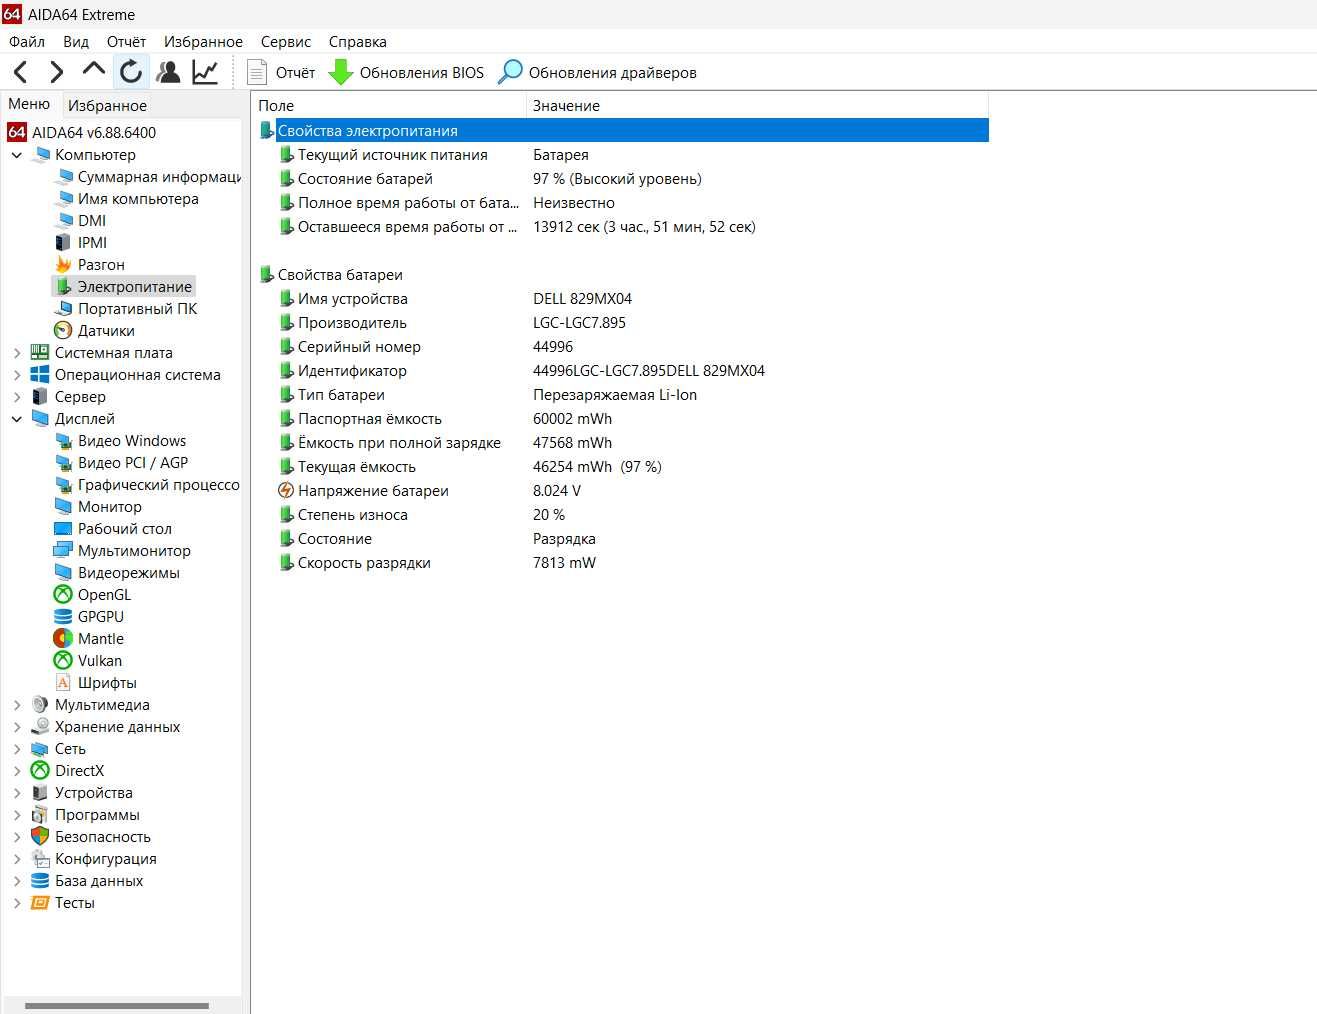Click the Видео Windows icon
This screenshot has width=1317, height=1014.
coord(63,441)
